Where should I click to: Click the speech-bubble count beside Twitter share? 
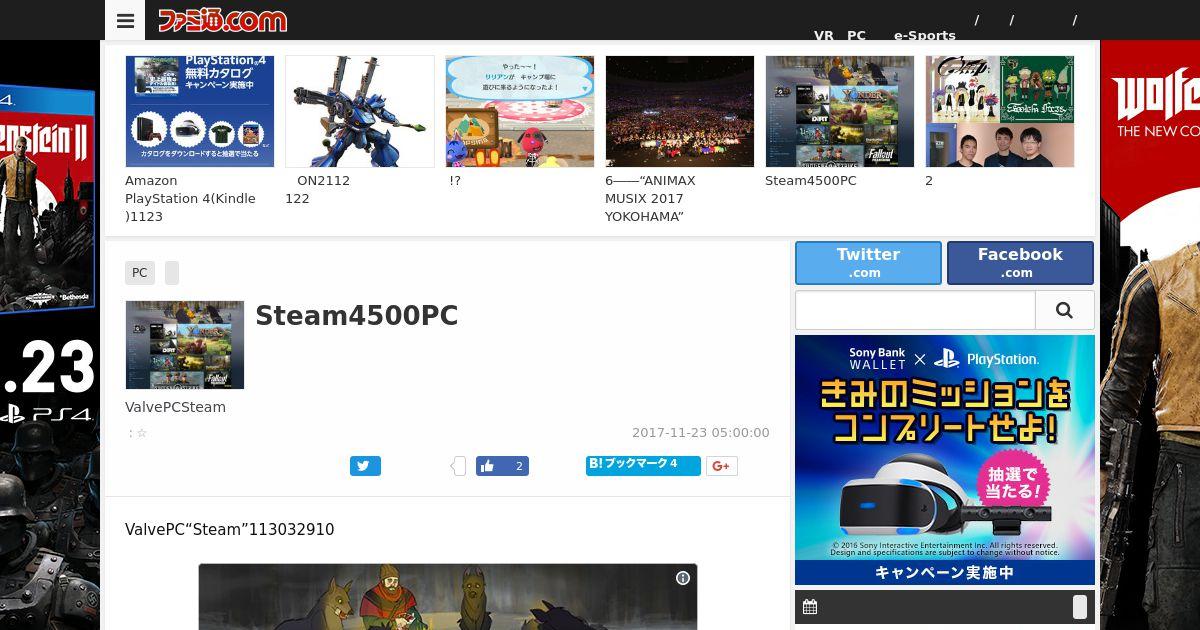(458, 466)
